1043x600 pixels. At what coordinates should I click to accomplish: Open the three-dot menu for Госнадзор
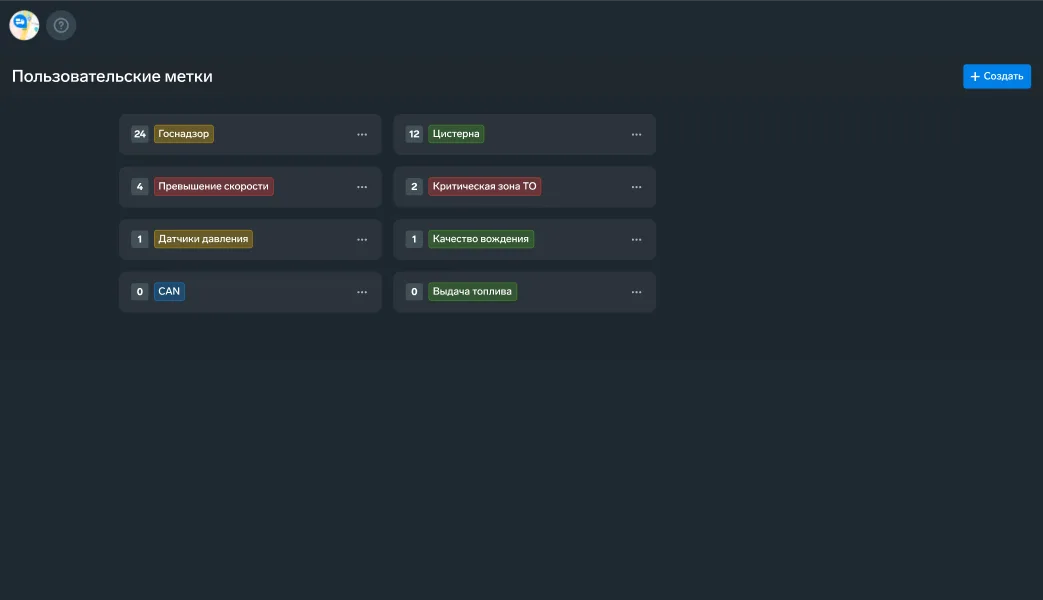coord(362,134)
